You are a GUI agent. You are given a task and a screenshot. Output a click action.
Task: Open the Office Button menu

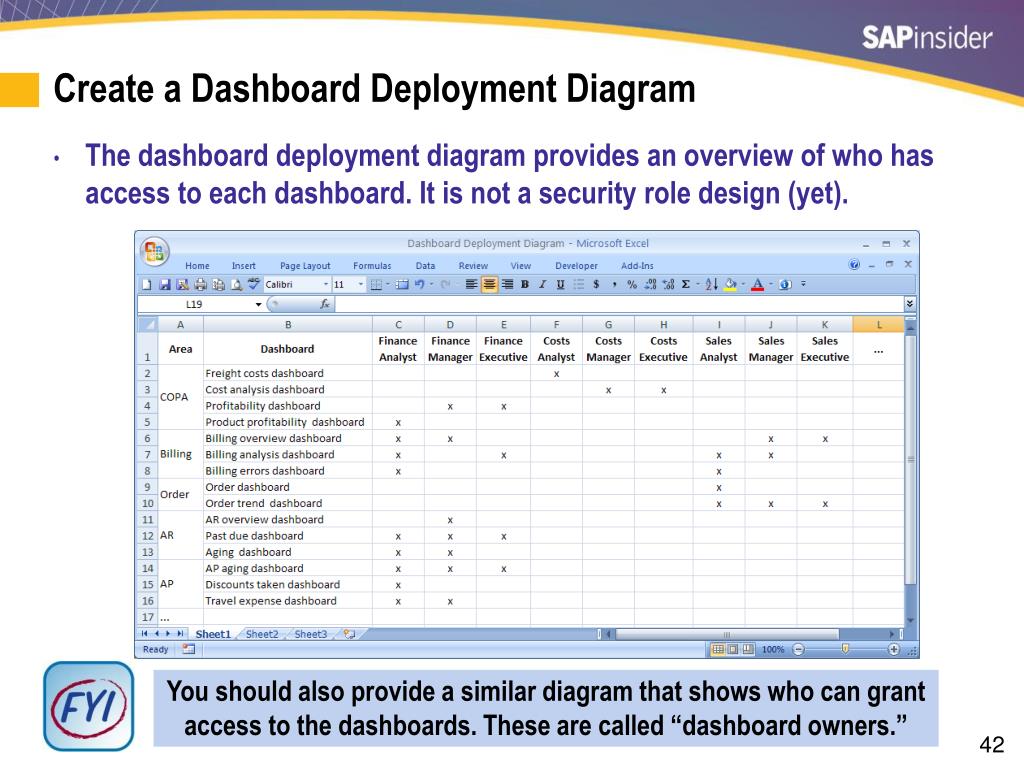point(155,251)
